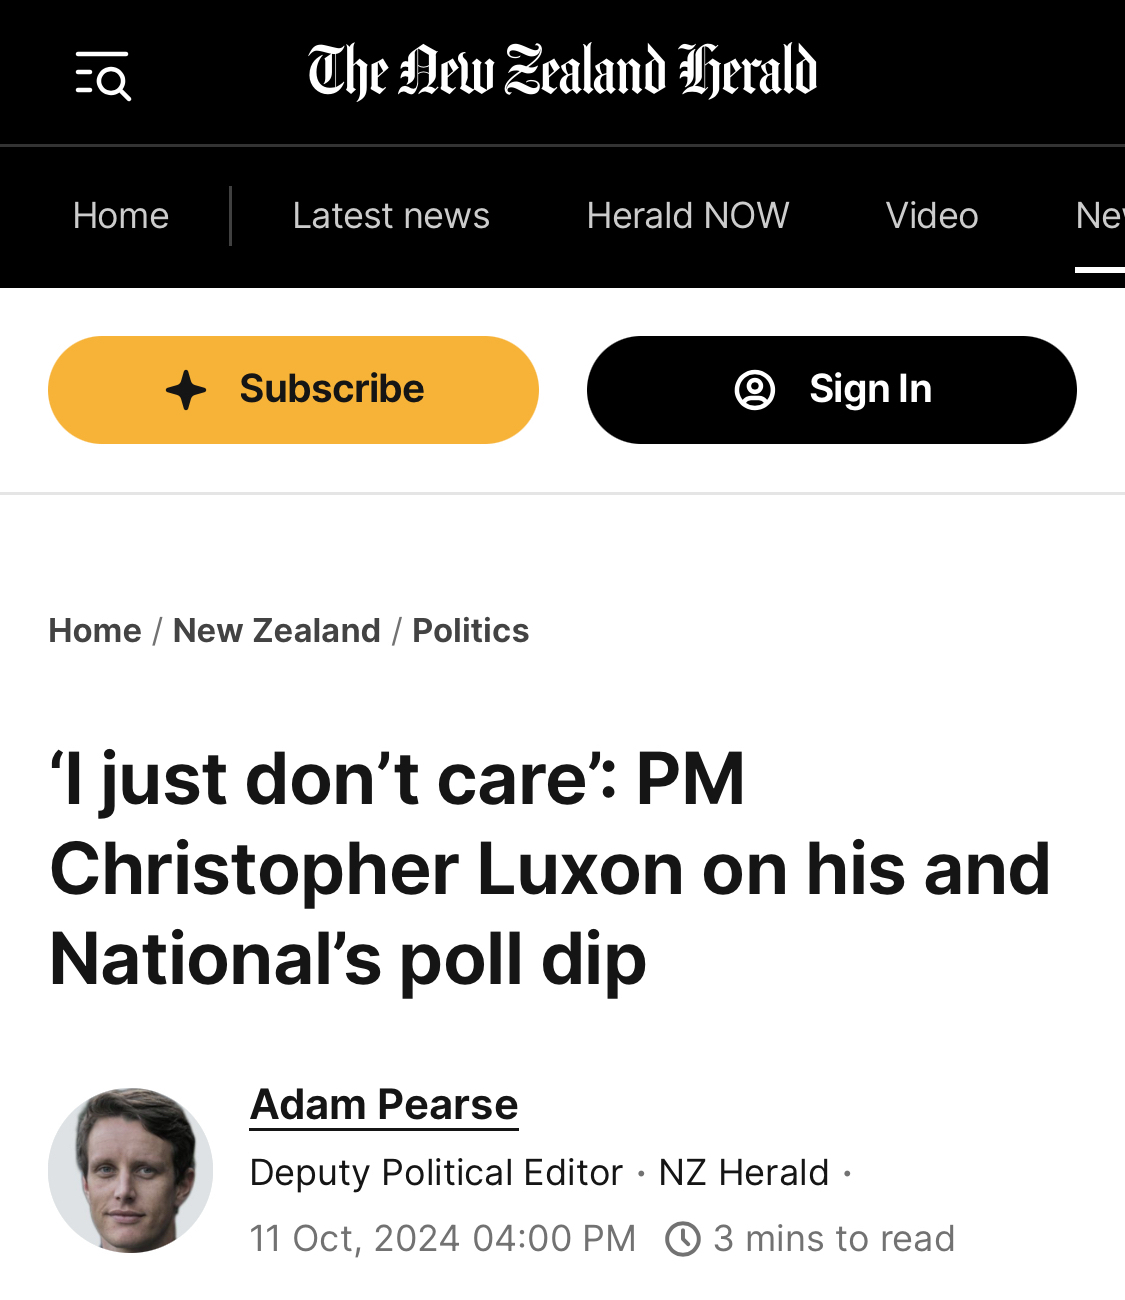Click the '3 mins to read' label
Viewport: 1125px width, 1300px height.
click(x=834, y=1239)
